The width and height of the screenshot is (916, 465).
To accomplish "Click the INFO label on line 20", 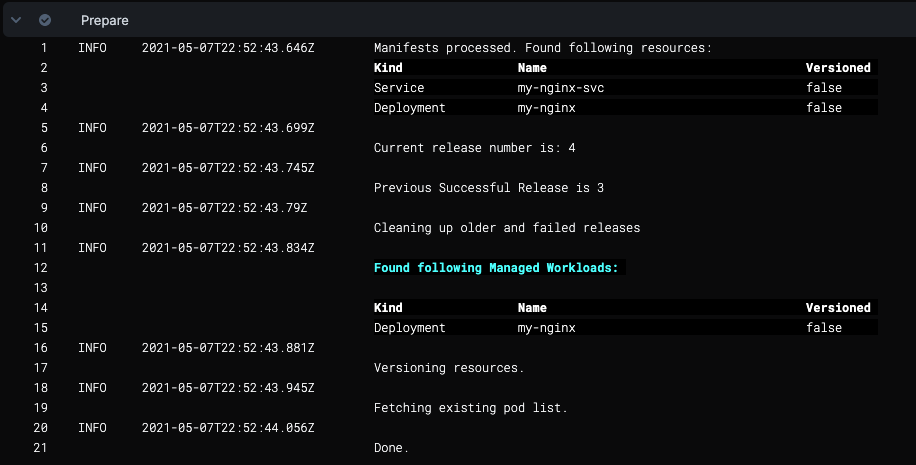I will (x=92, y=428).
